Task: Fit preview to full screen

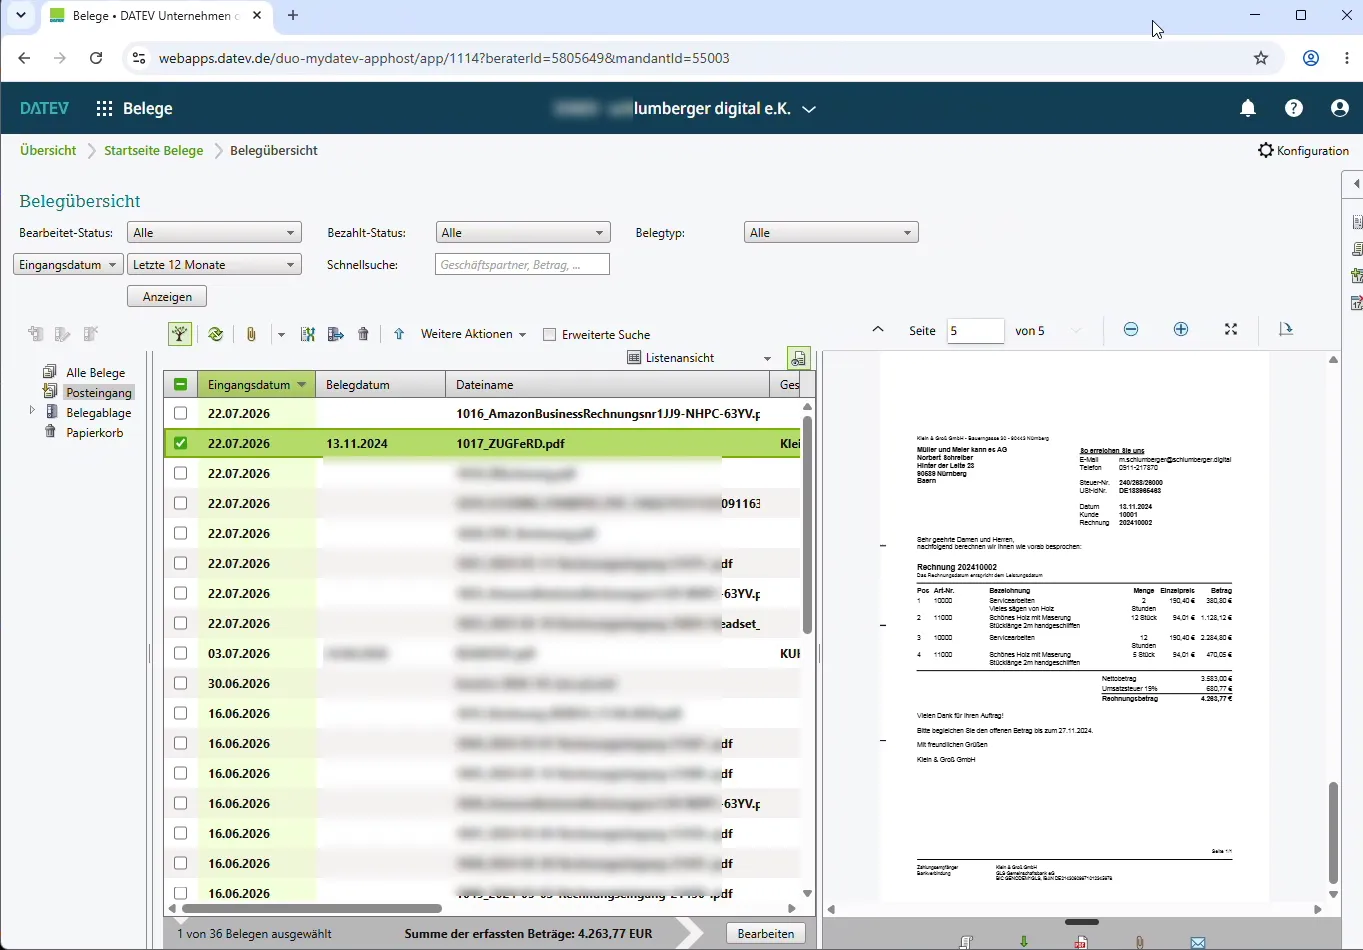Action: [1231, 330]
